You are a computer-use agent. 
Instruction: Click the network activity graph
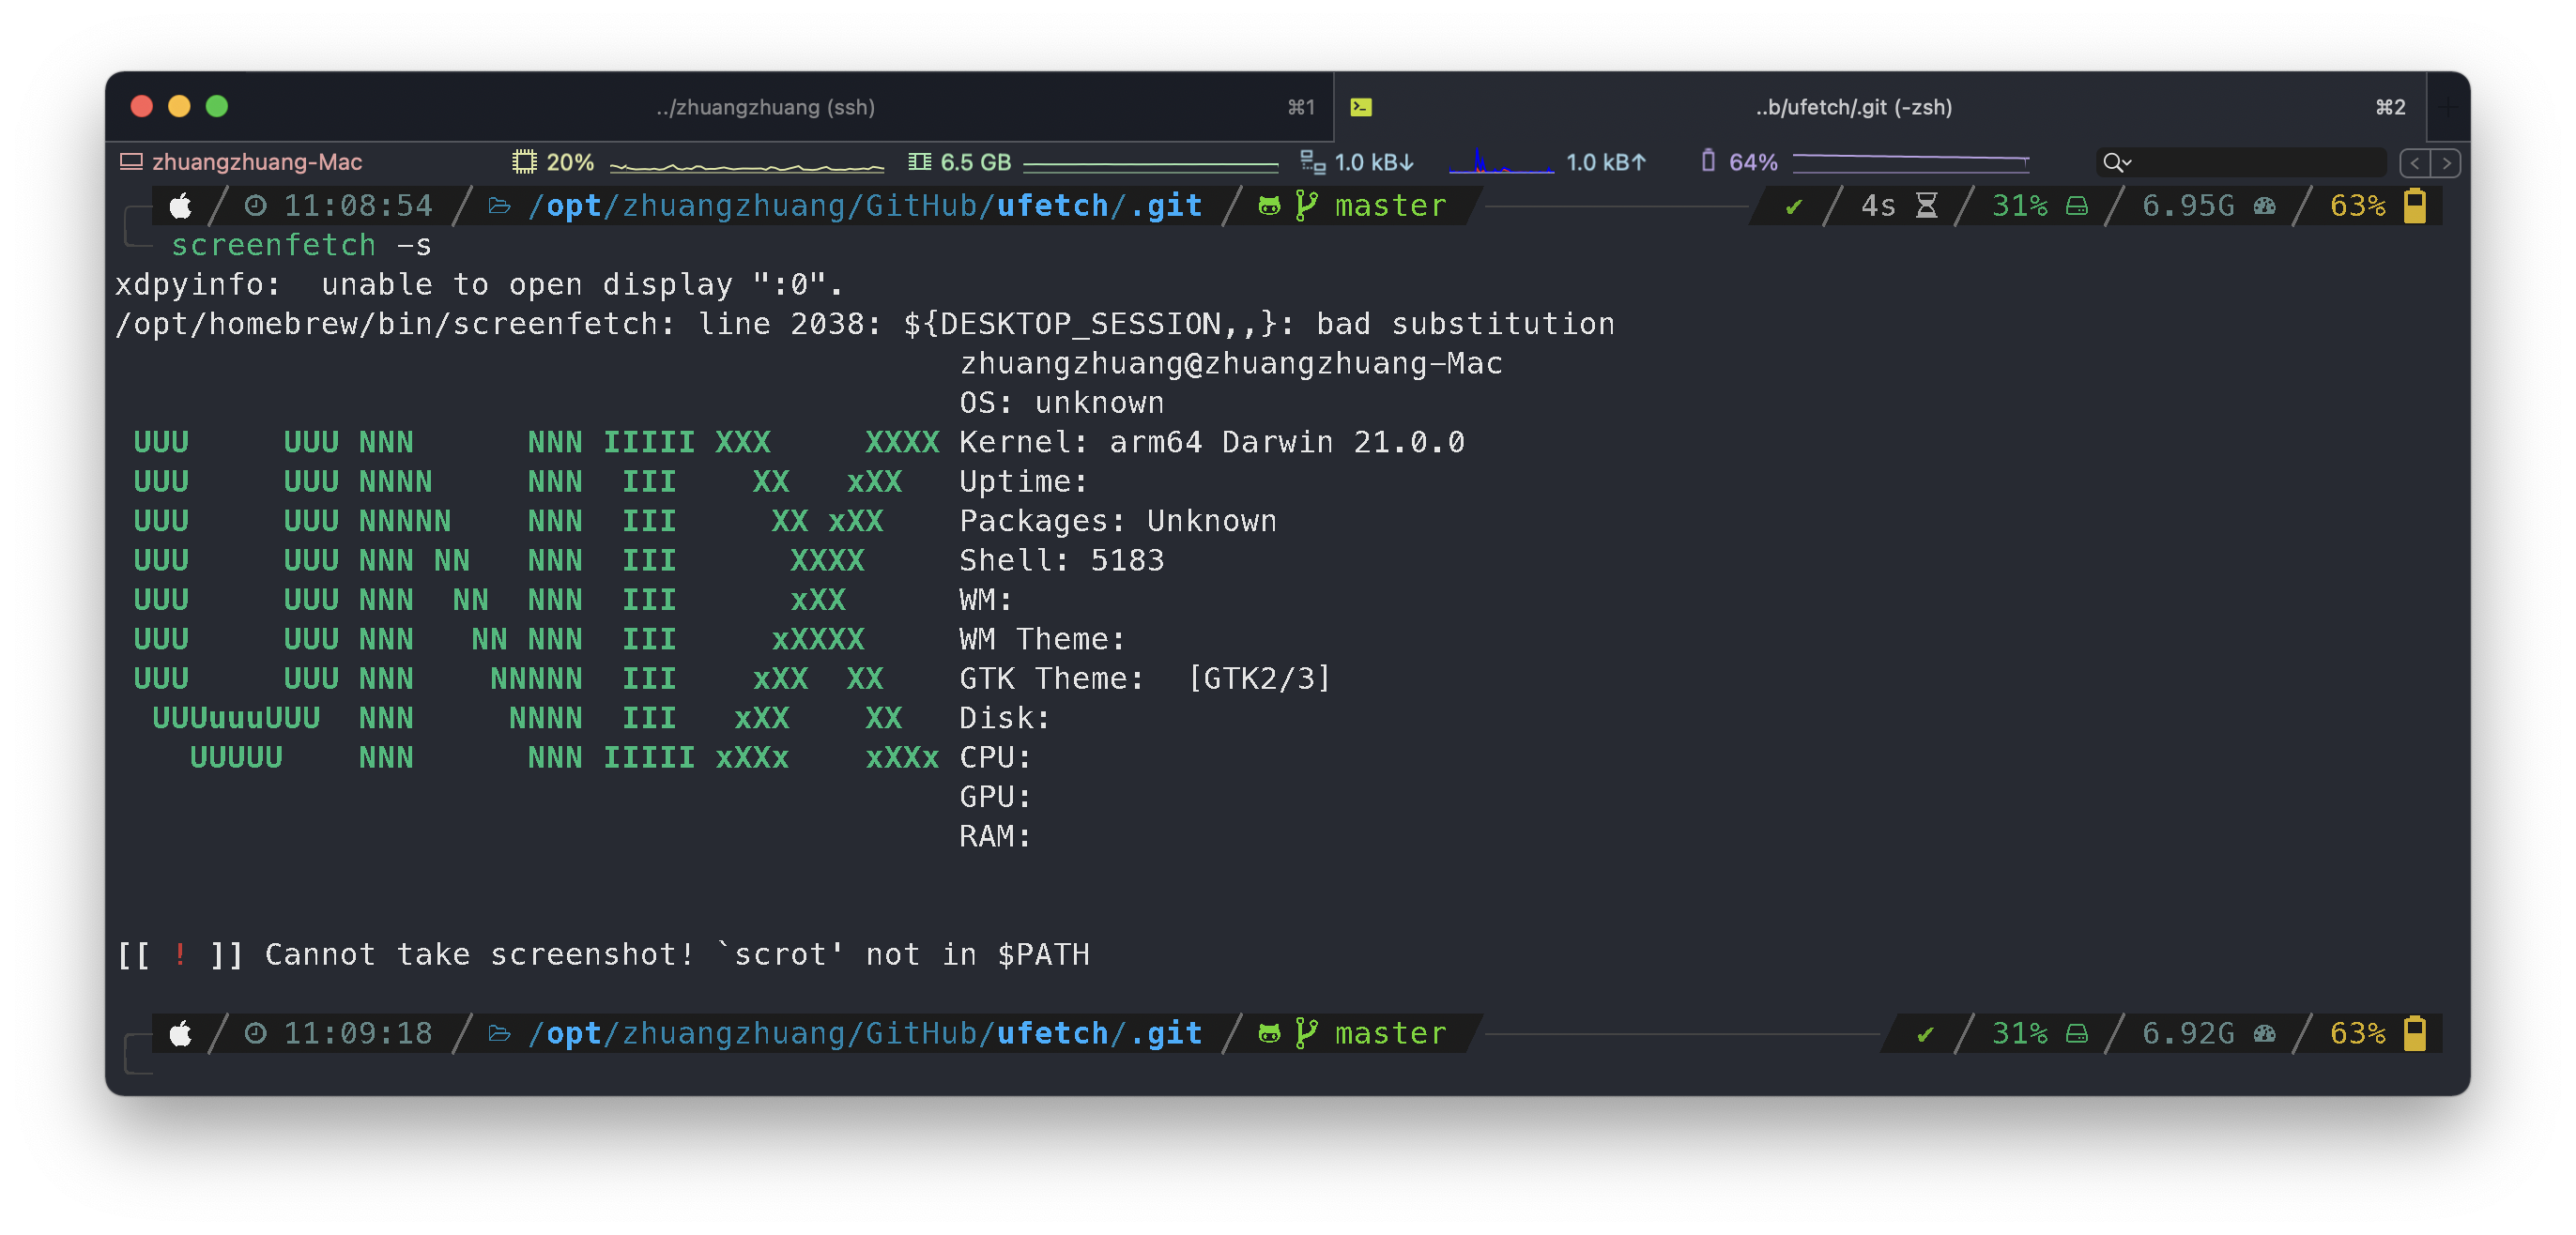pyautogui.click(x=1500, y=162)
